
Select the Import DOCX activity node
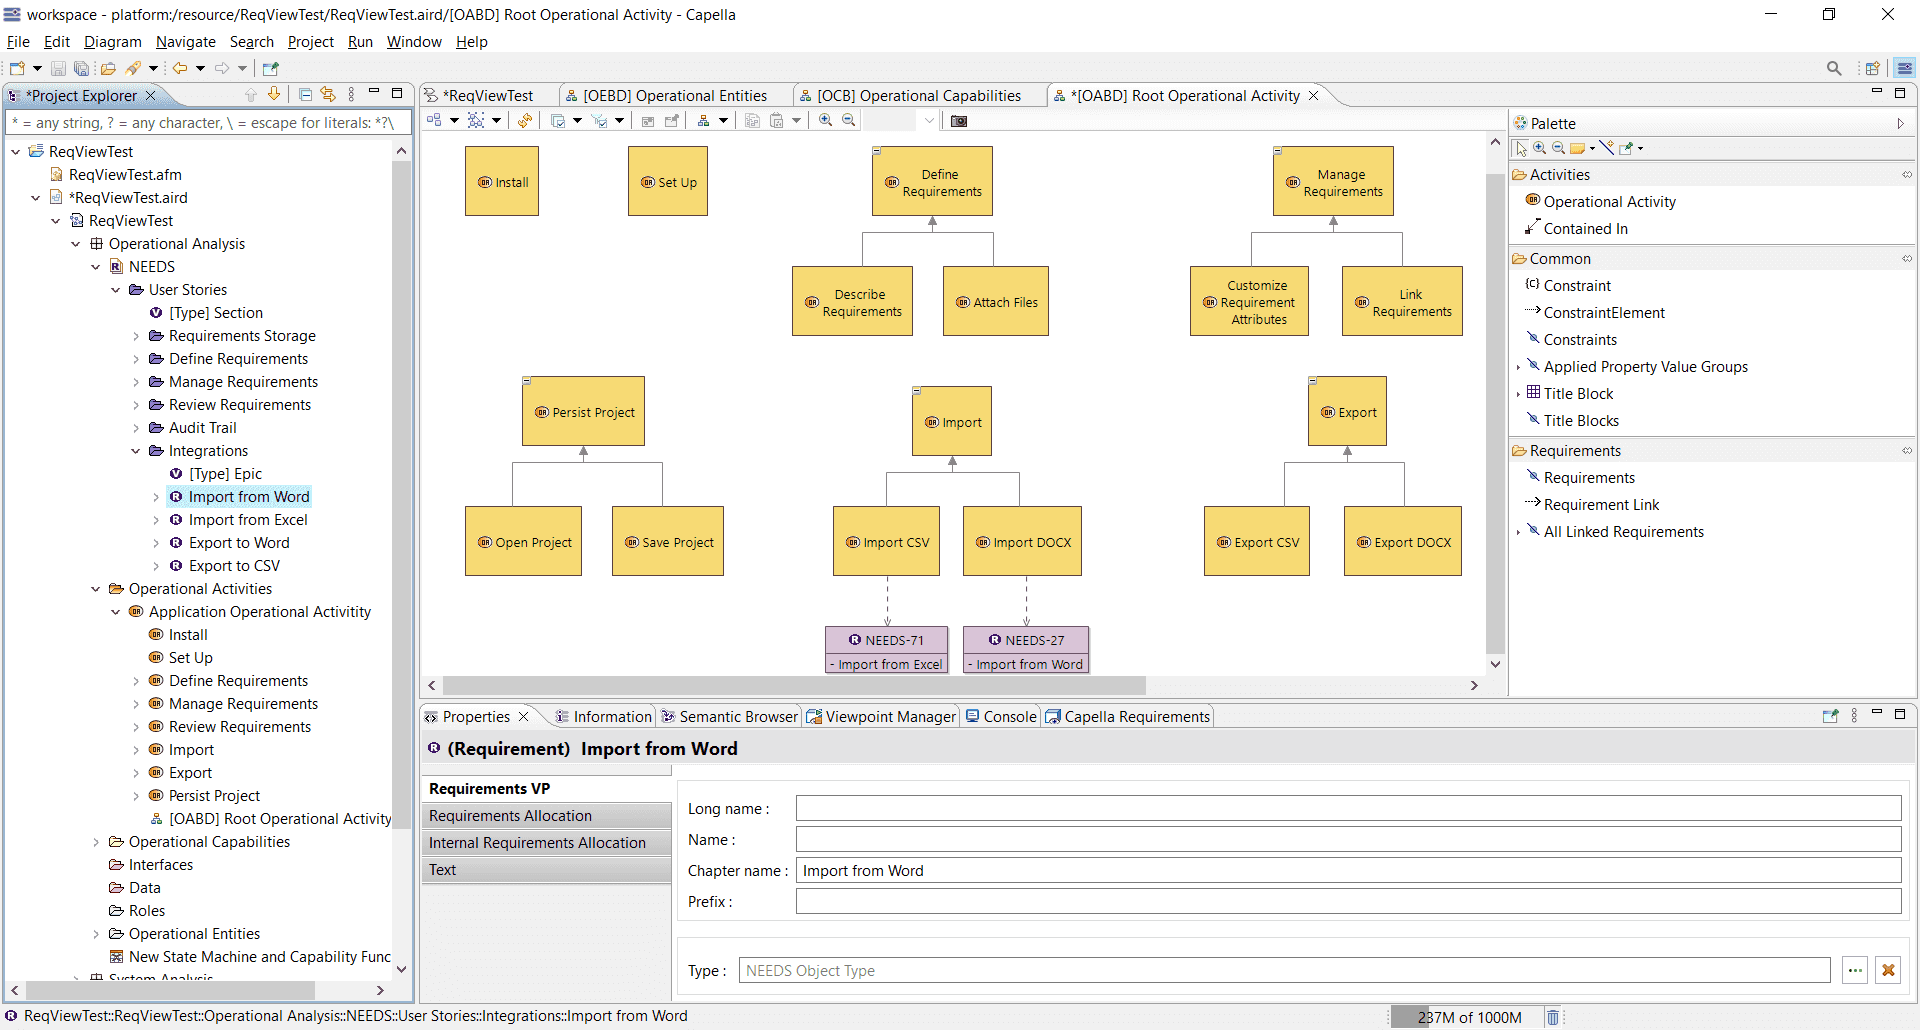tap(1022, 541)
